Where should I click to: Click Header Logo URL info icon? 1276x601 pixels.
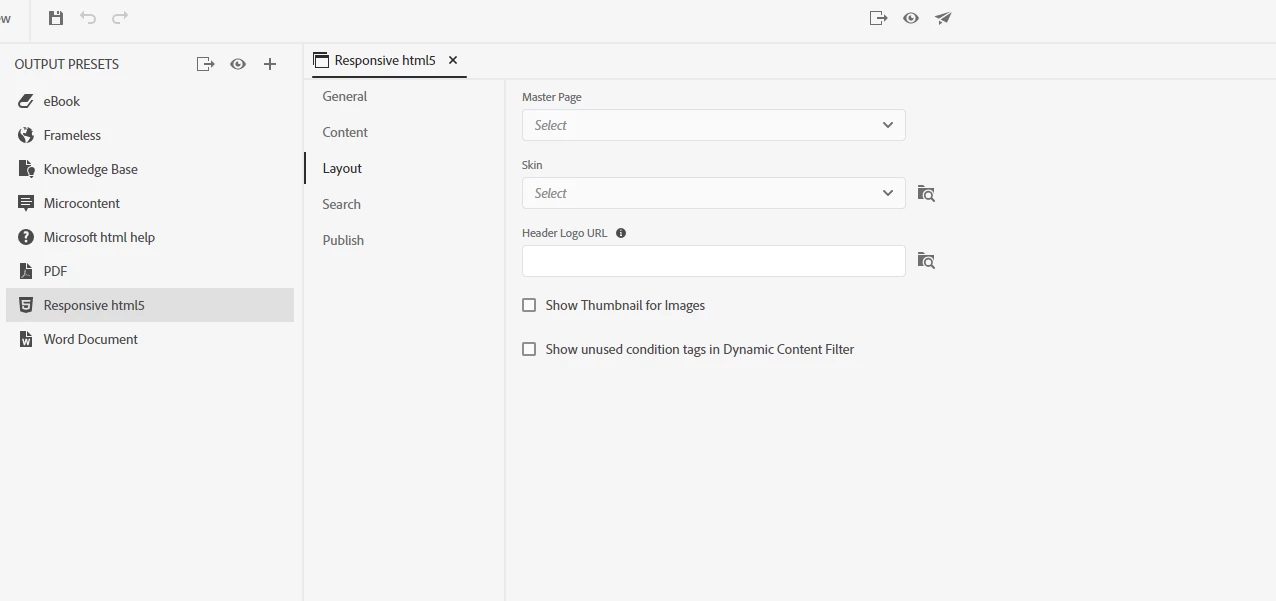[x=621, y=233]
